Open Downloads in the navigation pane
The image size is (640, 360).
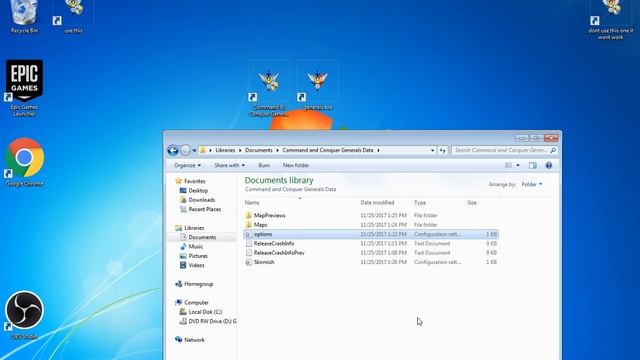(x=198, y=200)
